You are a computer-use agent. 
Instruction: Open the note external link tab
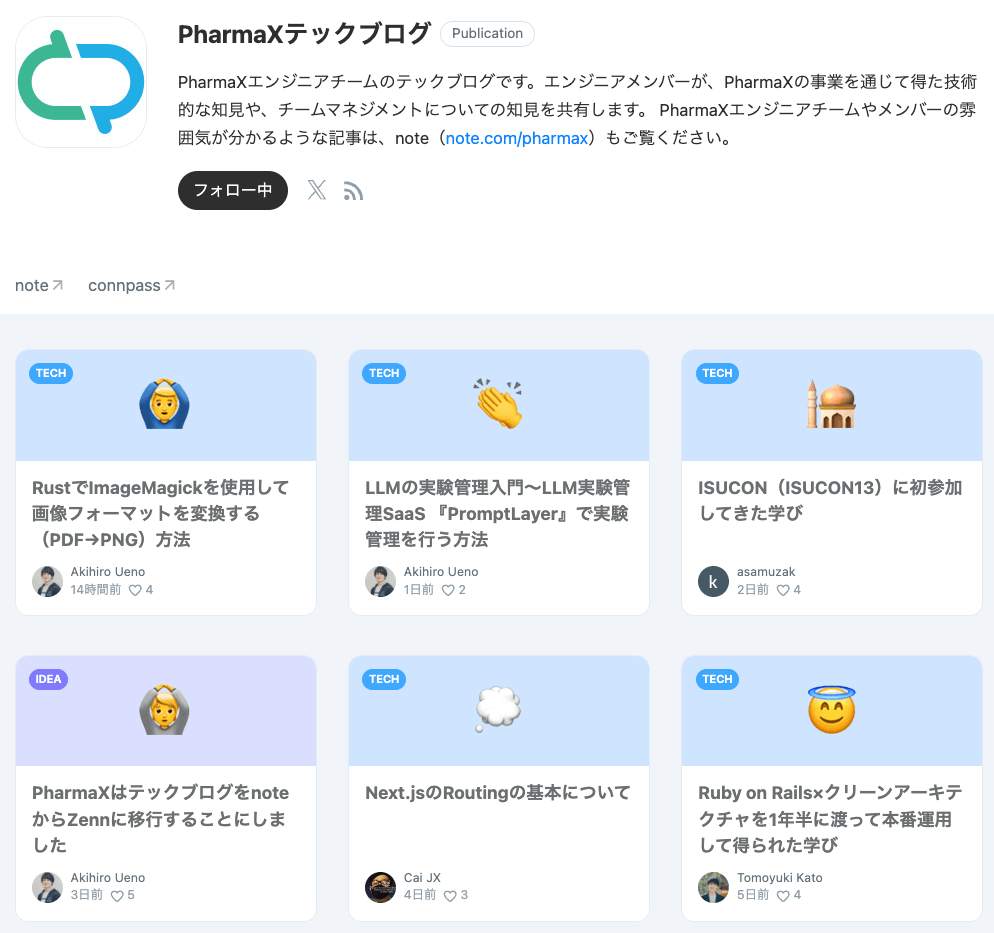pos(39,286)
